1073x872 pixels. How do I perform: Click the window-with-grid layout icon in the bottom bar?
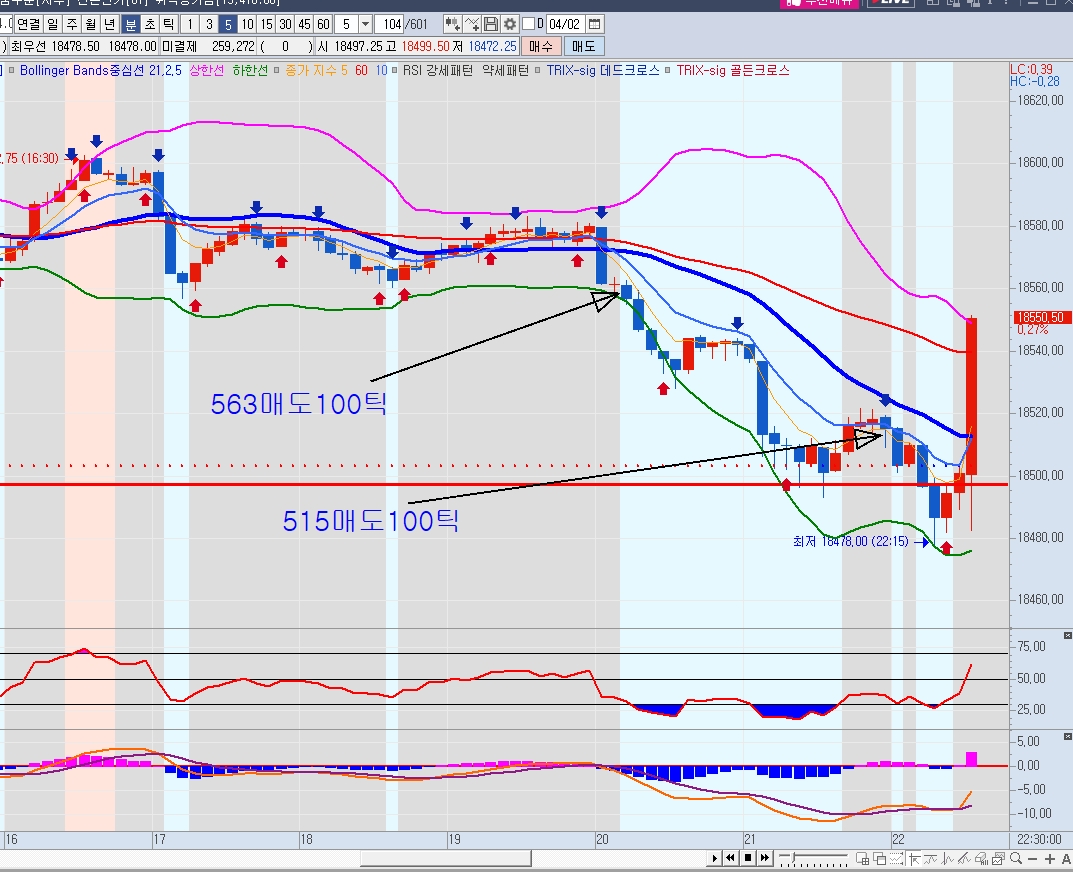coord(862,858)
